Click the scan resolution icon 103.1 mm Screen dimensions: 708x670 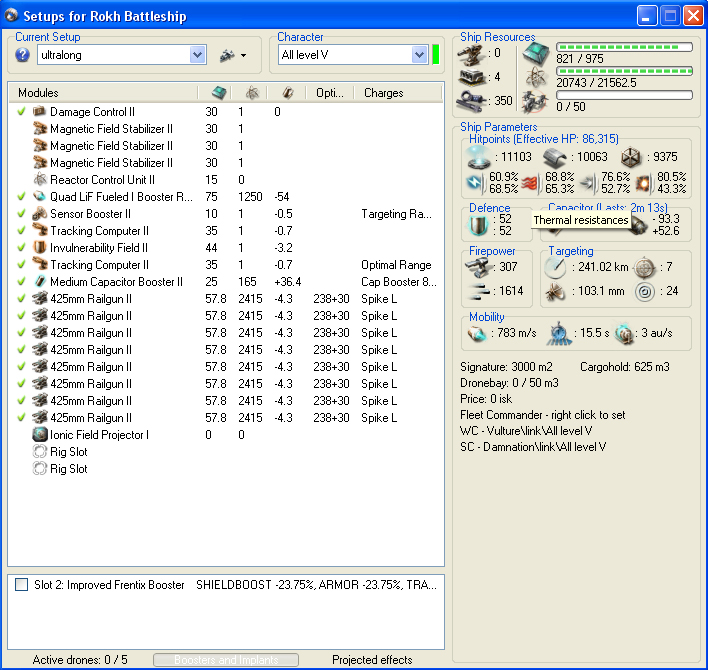[555, 292]
